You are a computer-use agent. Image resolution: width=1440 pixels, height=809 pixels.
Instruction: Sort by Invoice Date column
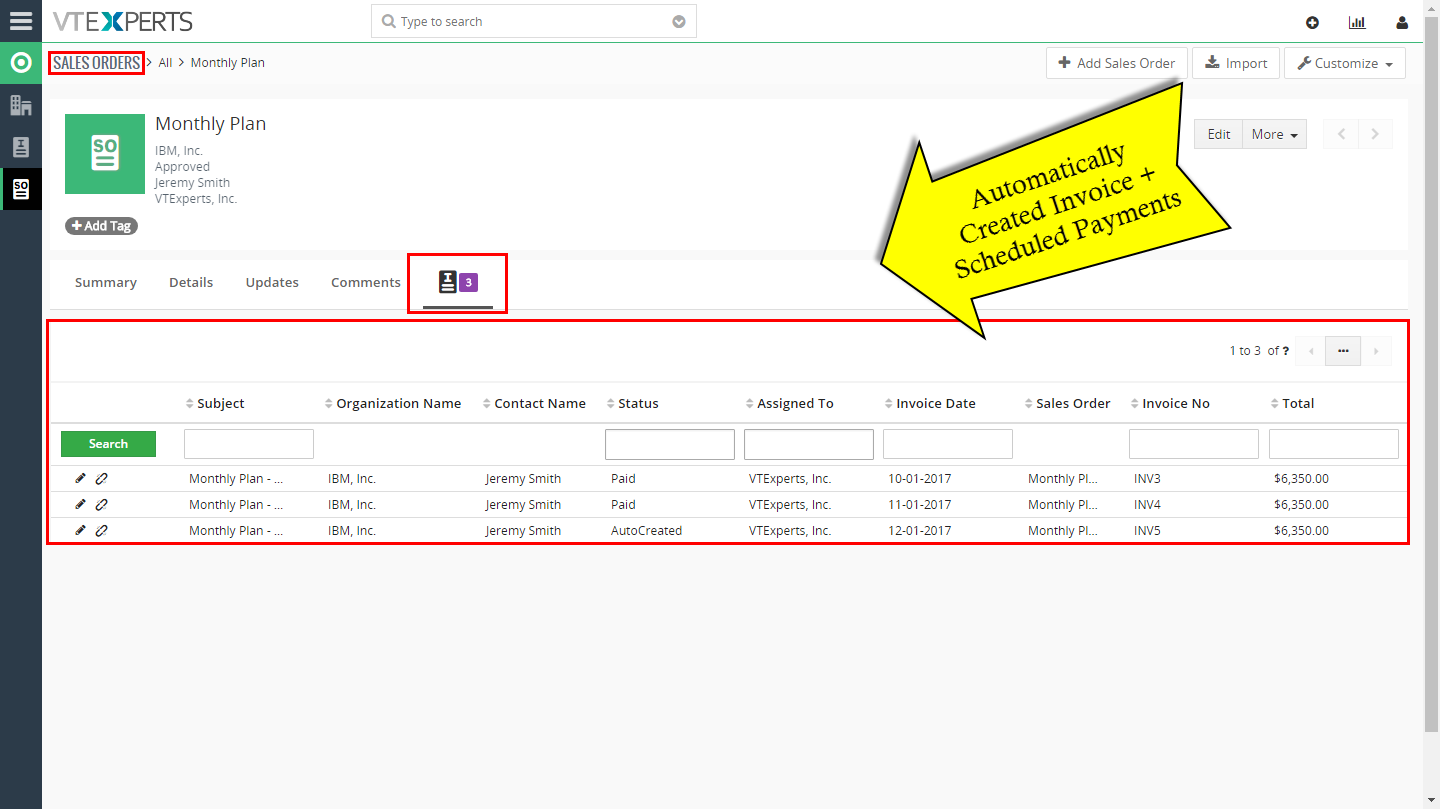(x=930, y=403)
